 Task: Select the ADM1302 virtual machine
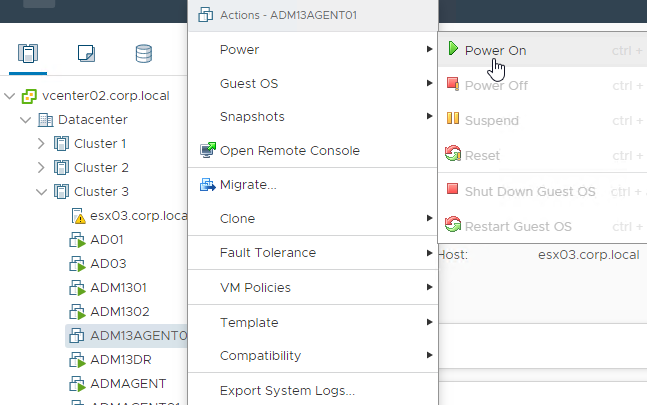tap(120, 311)
